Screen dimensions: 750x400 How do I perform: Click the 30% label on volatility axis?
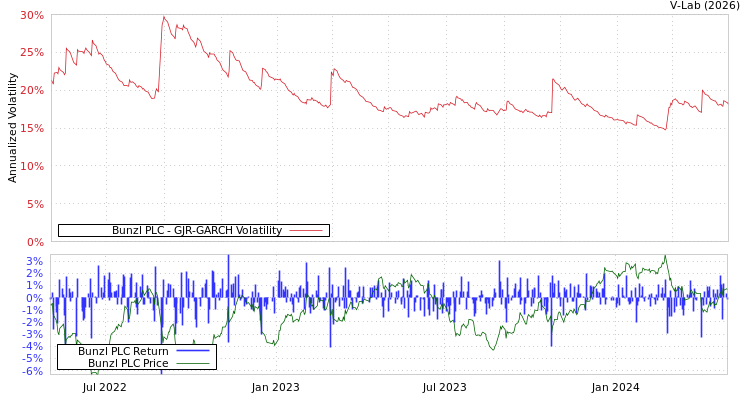click(32, 15)
